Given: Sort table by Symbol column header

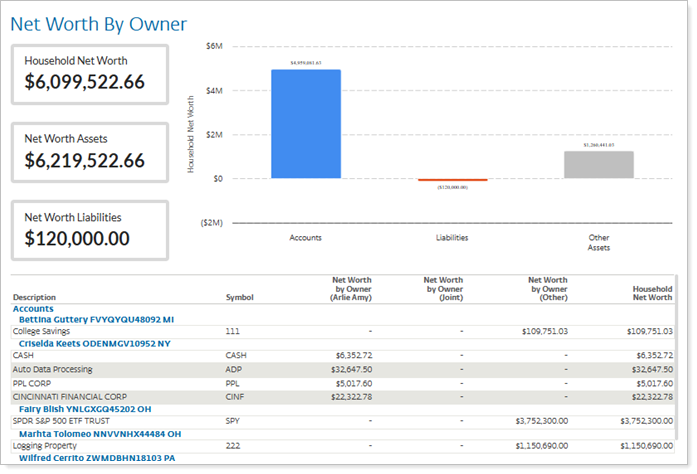Looking at the screenshot, I should [240, 297].
